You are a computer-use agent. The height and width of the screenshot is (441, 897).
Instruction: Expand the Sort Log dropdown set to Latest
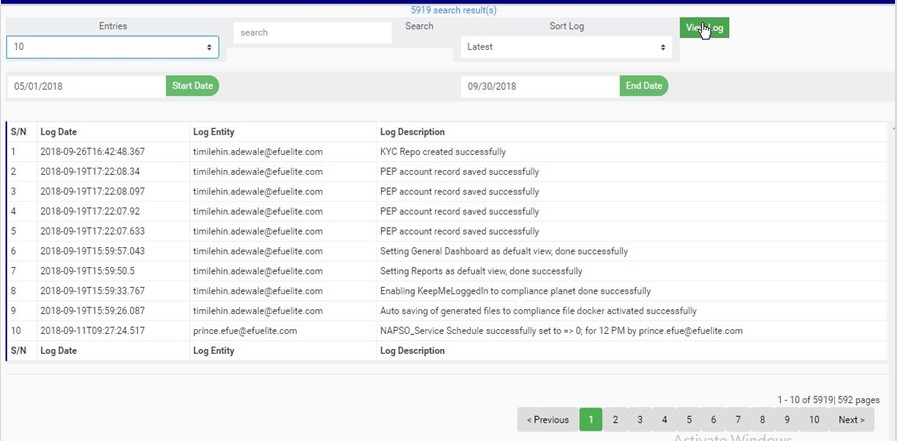(565, 47)
